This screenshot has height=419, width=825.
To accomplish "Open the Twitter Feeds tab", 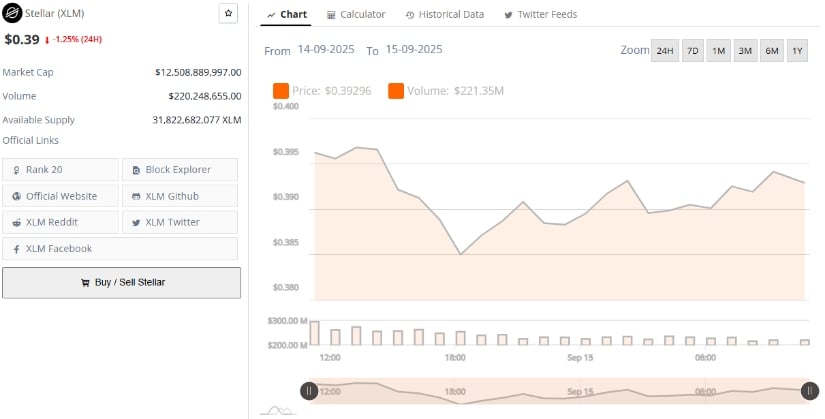I will point(540,15).
